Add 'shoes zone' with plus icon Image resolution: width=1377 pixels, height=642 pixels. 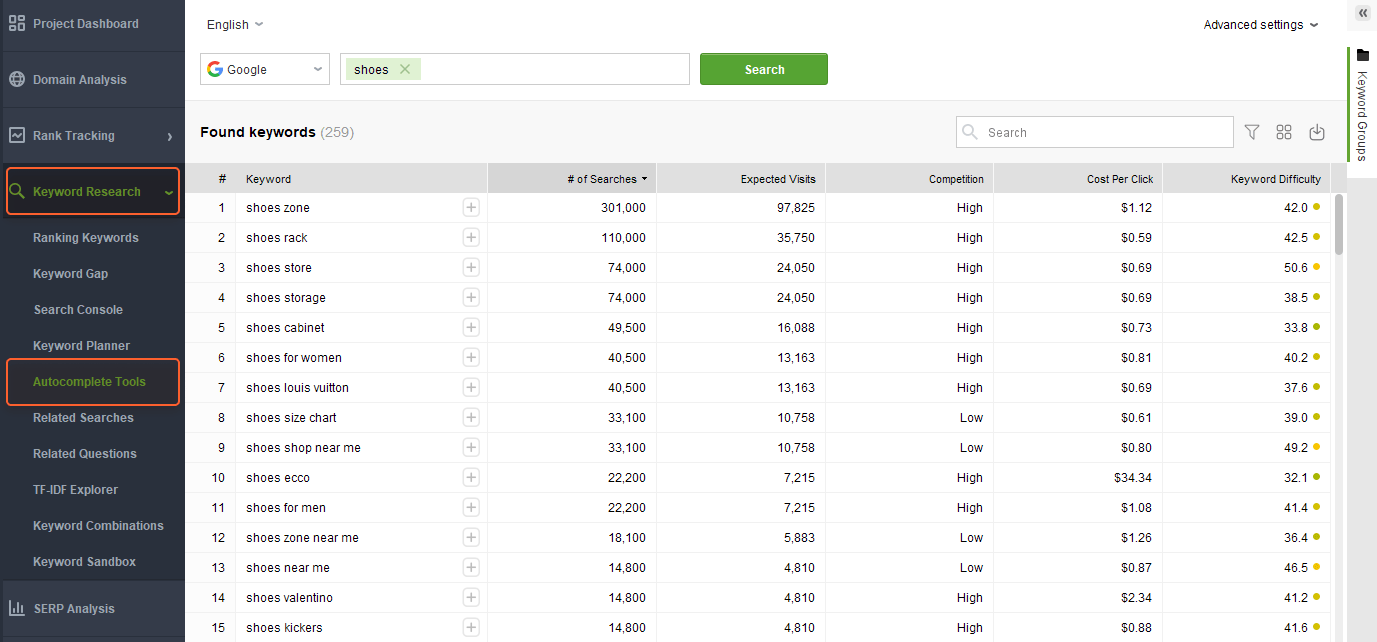(471, 208)
